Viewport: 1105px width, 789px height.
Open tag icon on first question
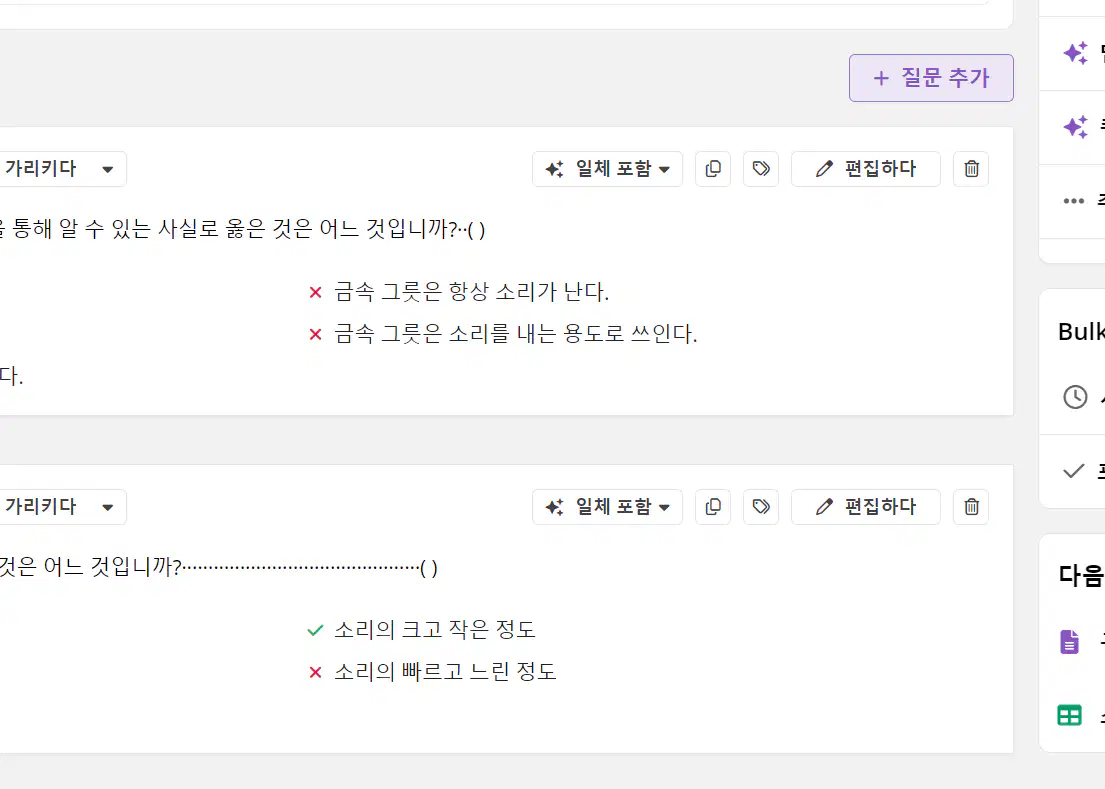coord(760,169)
